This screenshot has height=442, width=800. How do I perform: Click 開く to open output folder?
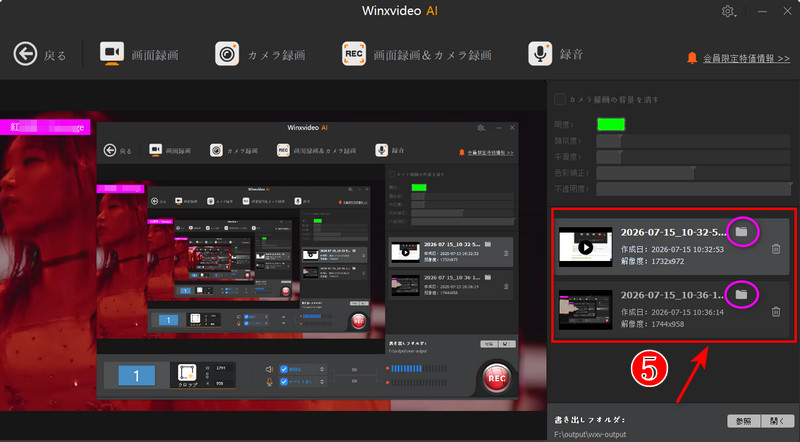tap(777, 421)
